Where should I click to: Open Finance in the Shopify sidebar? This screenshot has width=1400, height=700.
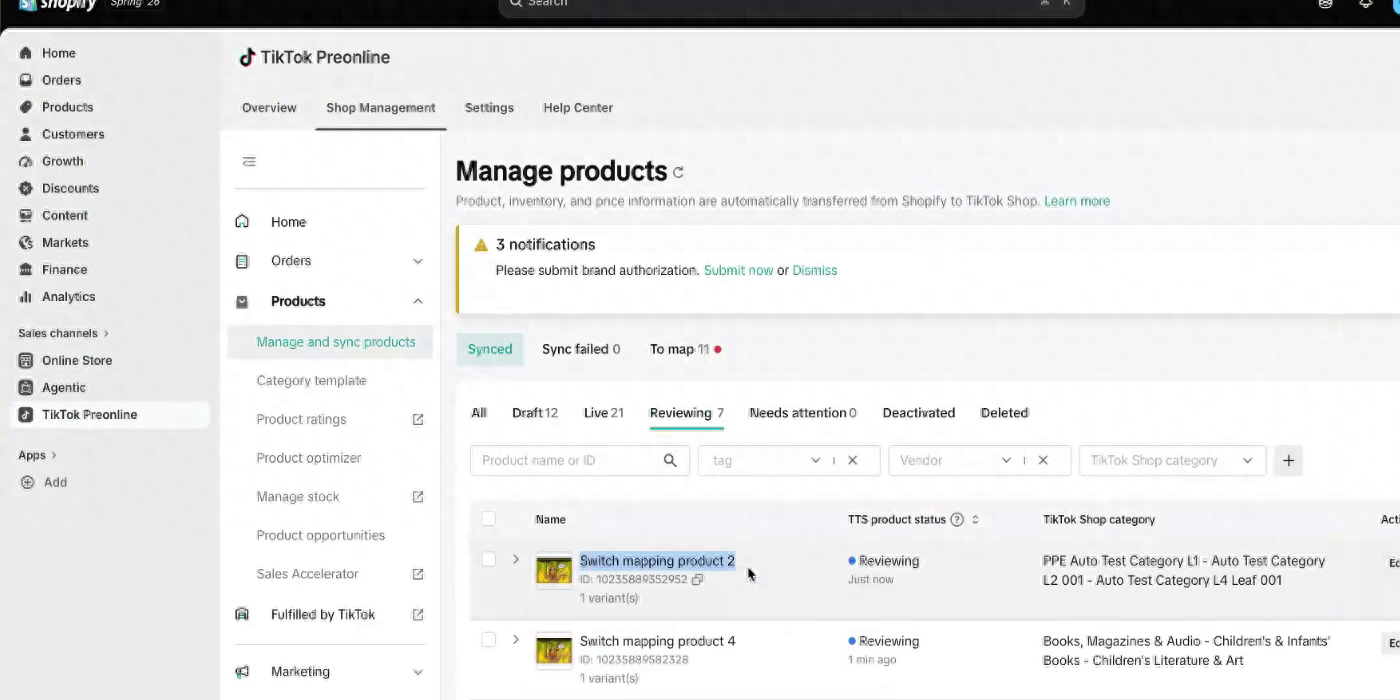point(64,269)
